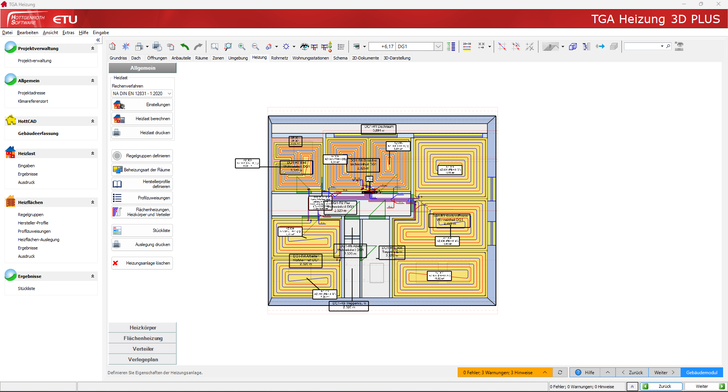The image size is (728, 392).
Task: Click the zoom out magnifier icon
Action: (x=255, y=46)
